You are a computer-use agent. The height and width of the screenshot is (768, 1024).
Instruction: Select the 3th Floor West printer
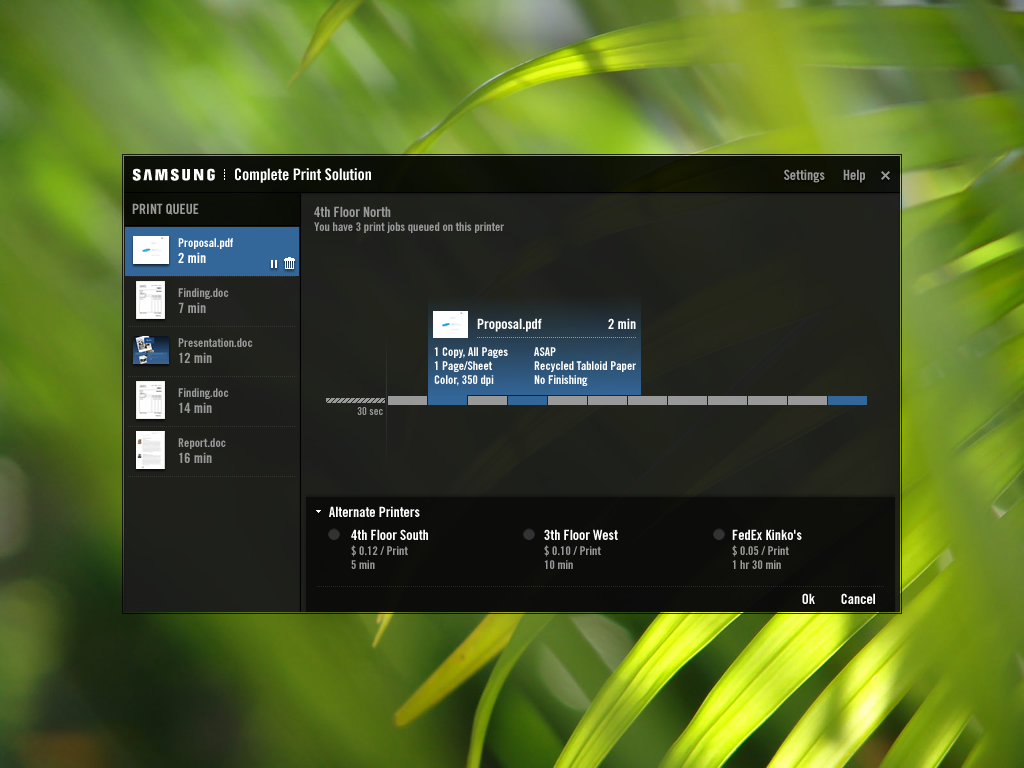tap(529, 534)
